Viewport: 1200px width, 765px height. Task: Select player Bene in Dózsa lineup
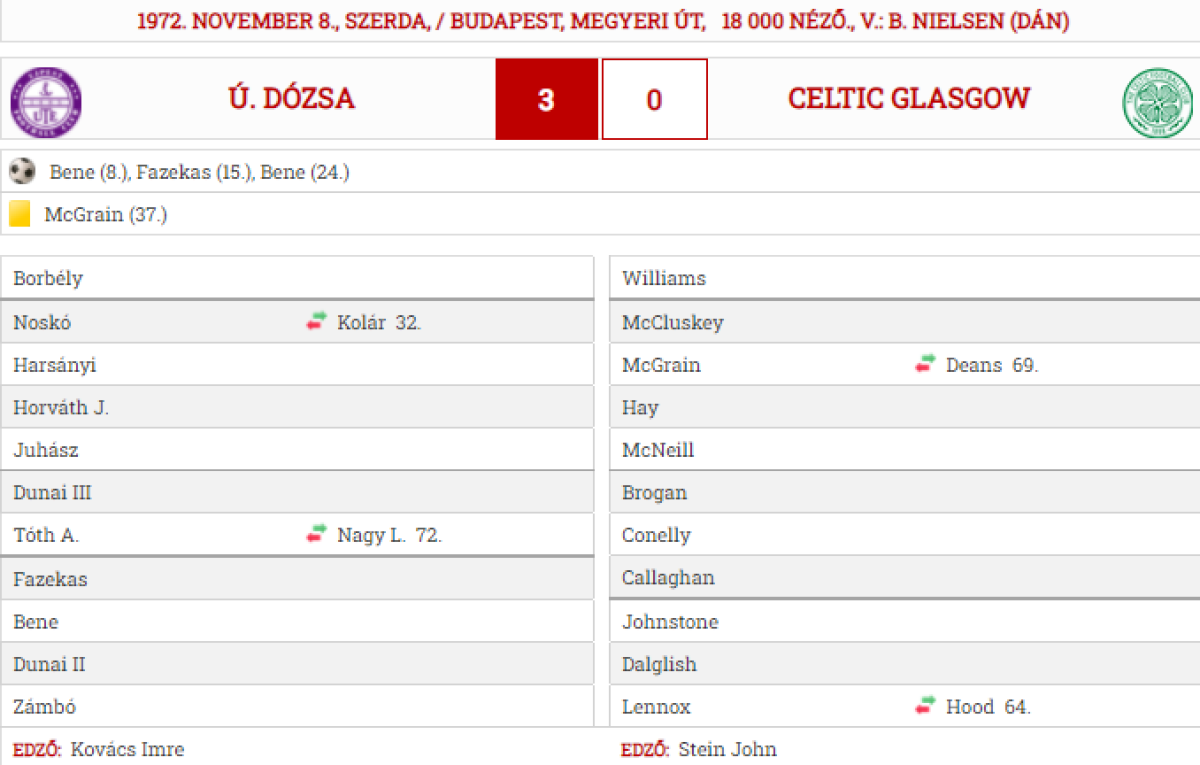pyautogui.click(x=36, y=622)
